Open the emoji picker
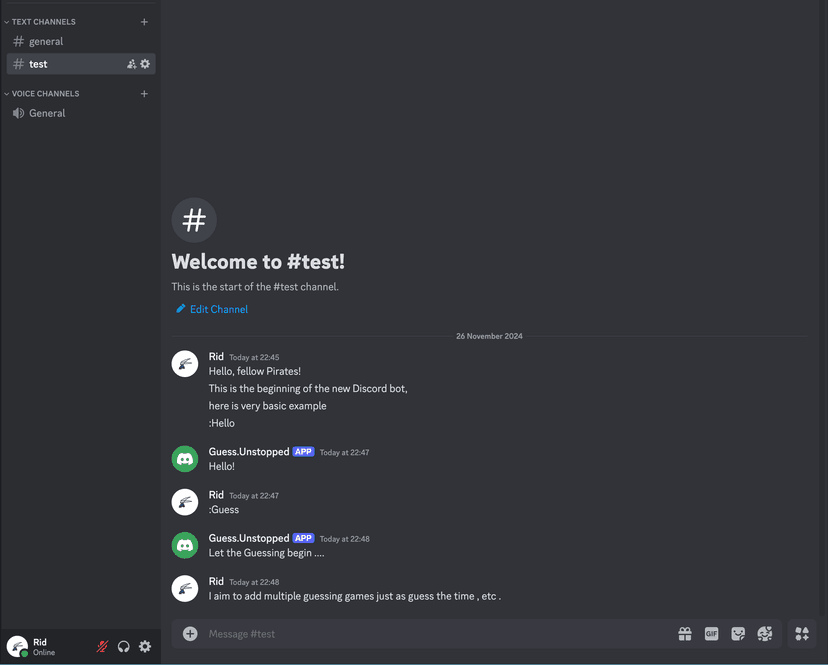Image resolution: width=828 pixels, height=665 pixels. pos(765,633)
